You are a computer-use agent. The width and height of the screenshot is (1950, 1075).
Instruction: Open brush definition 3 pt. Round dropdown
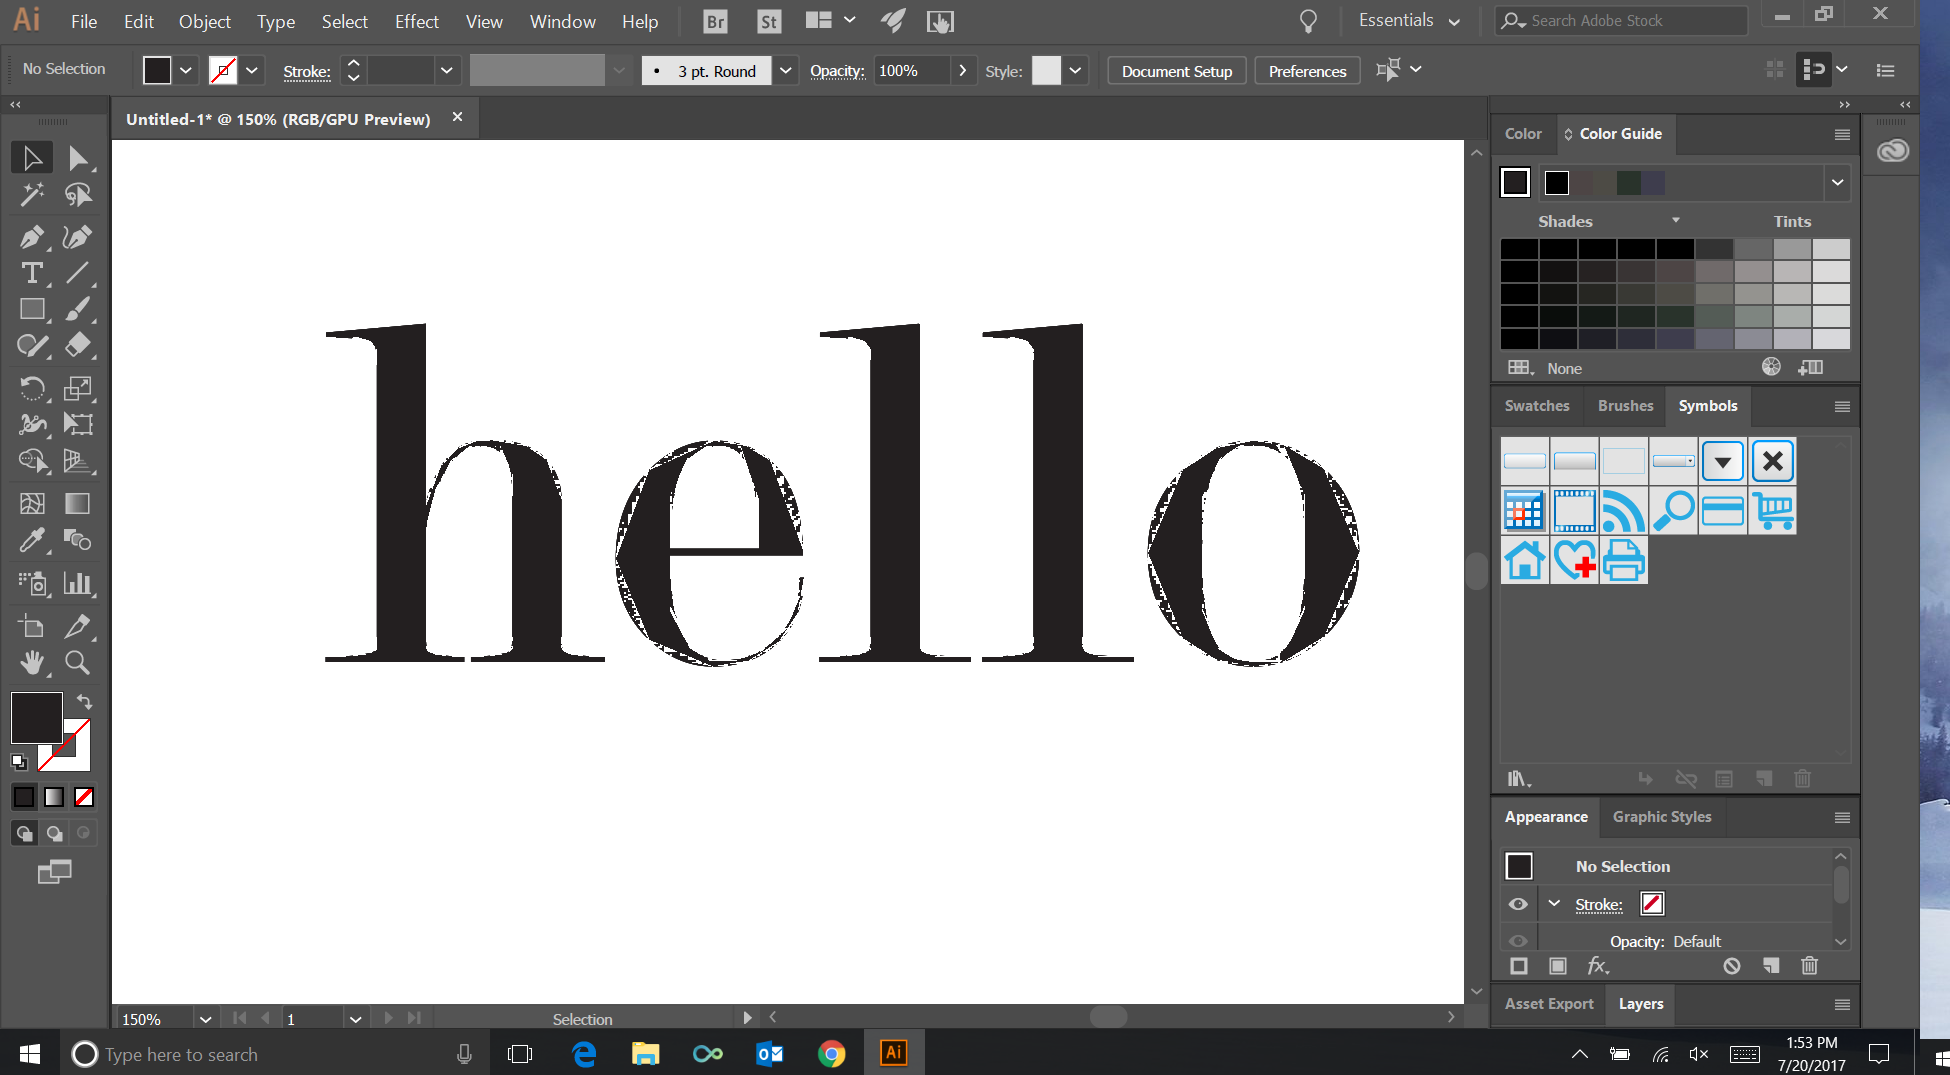(785, 70)
